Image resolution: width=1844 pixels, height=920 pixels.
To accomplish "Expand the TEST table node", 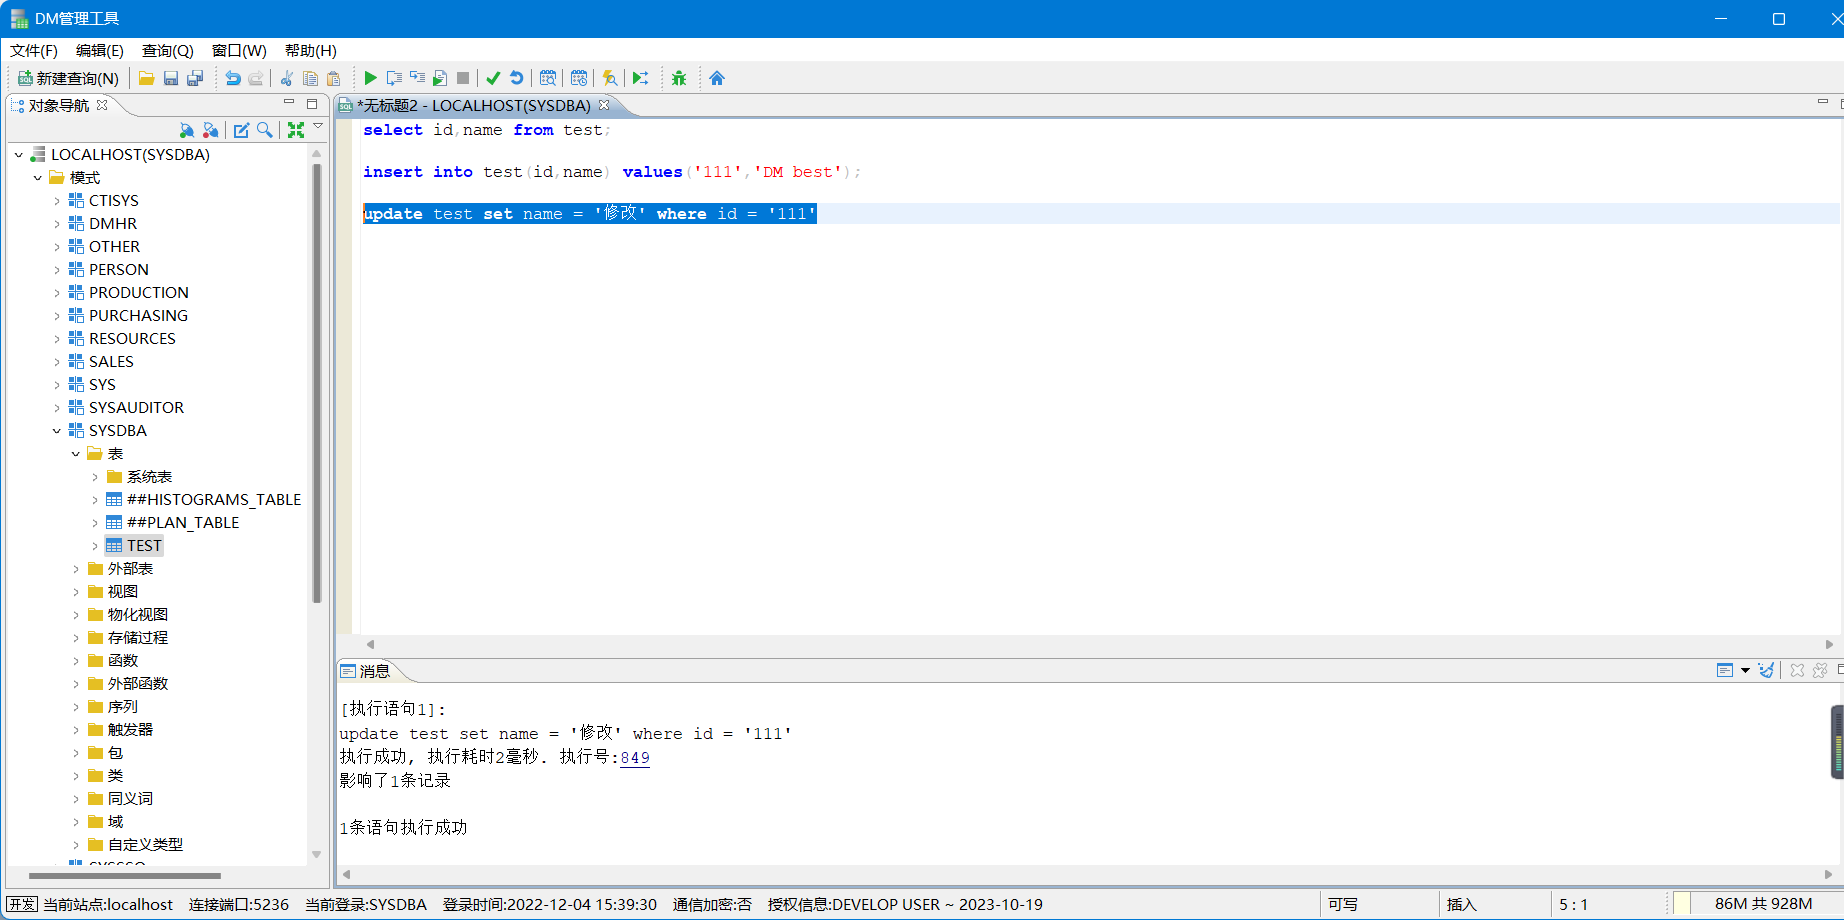I will point(95,545).
